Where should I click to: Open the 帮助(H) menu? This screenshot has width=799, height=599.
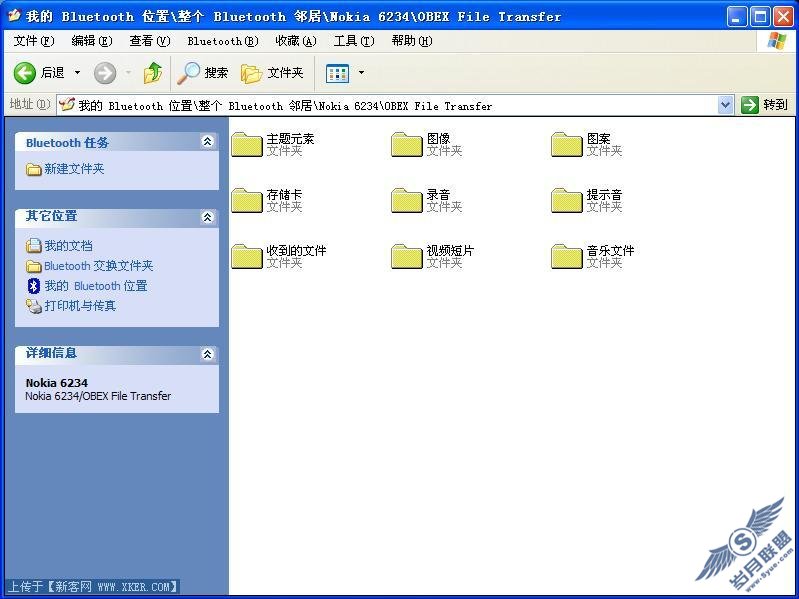coord(412,41)
